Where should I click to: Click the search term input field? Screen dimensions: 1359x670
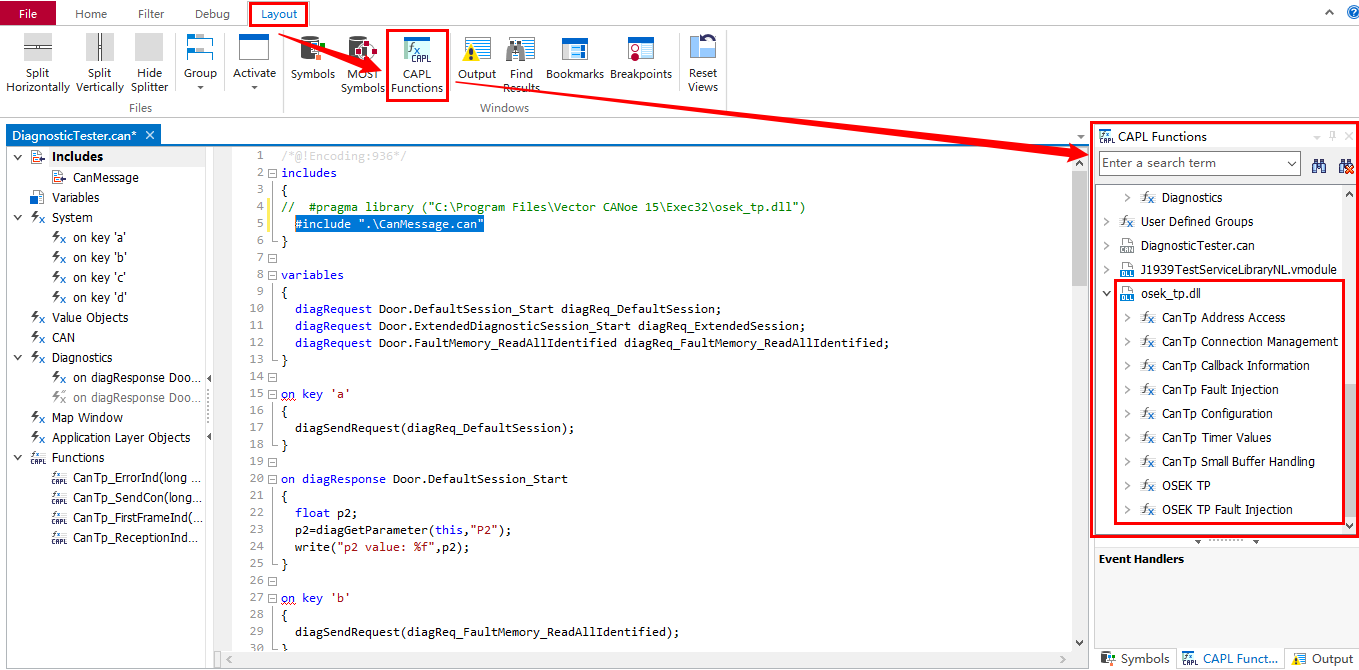pyautogui.click(x=1190, y=163)
